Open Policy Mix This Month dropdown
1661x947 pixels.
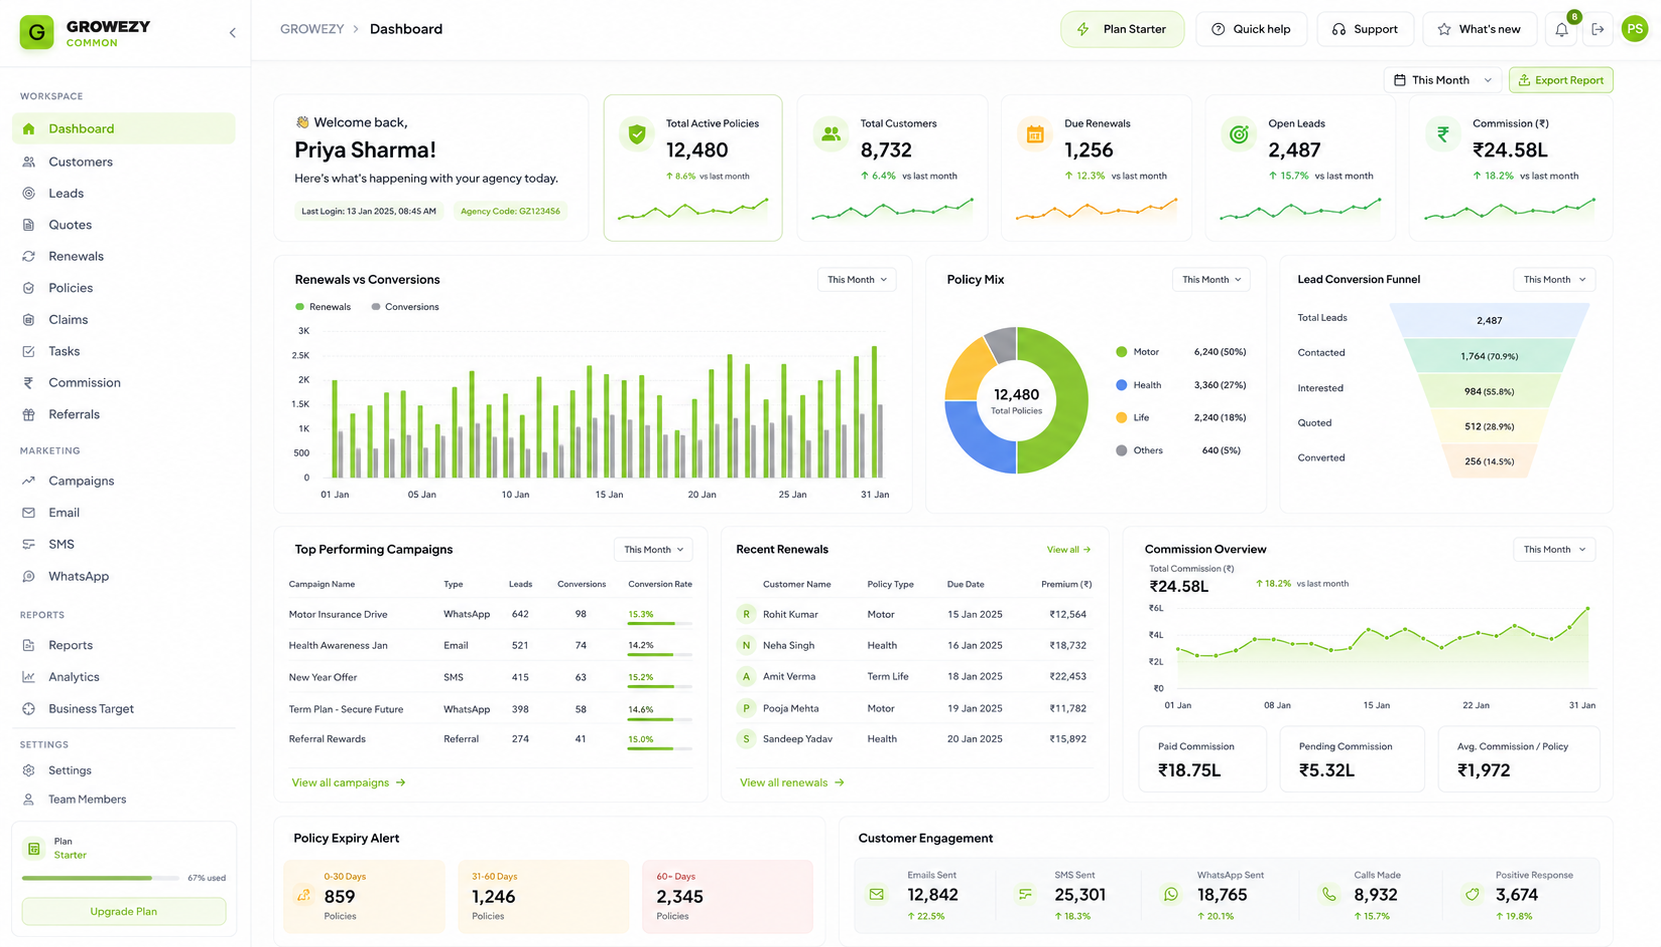(1211, 280)
